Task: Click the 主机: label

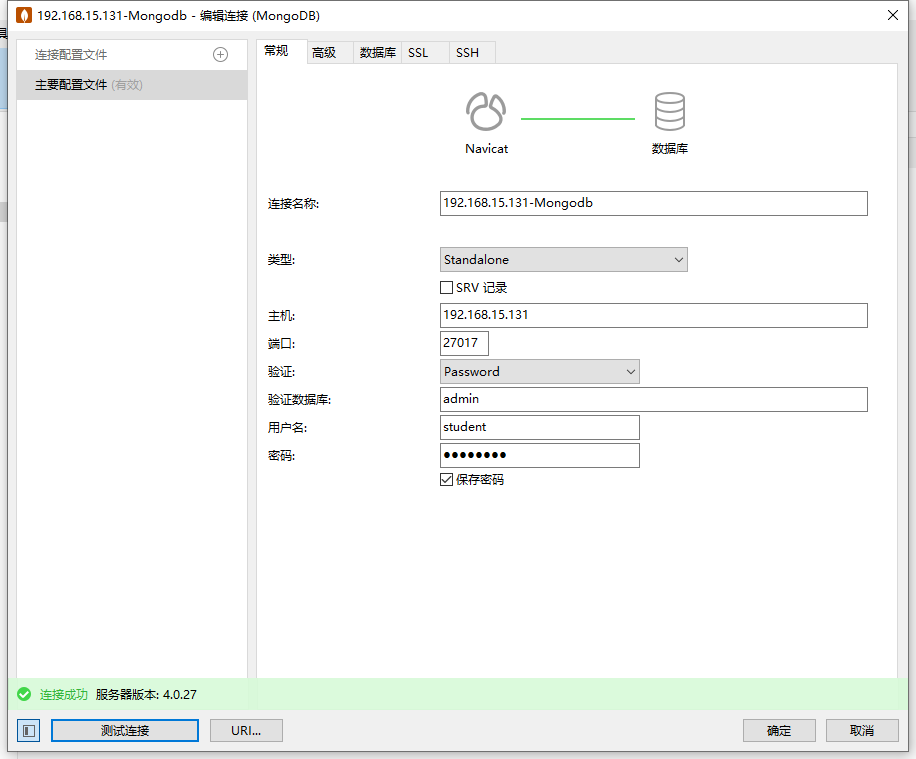Action: (282, 316)
